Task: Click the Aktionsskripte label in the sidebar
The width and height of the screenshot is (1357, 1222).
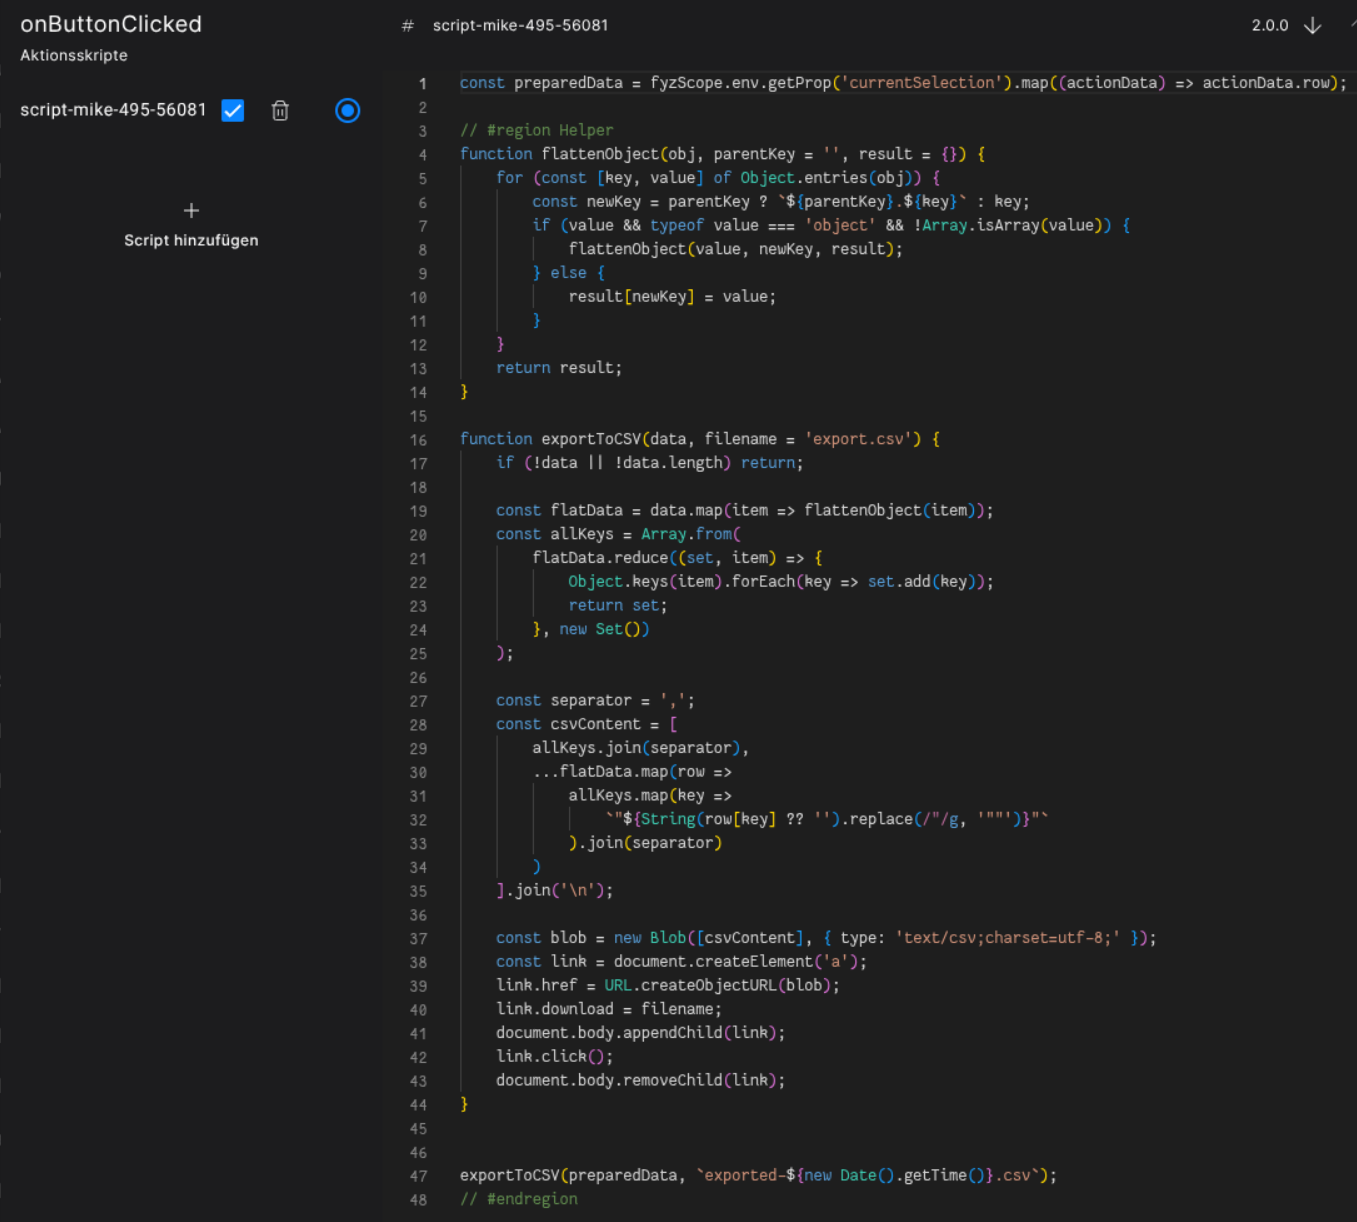Action: coord(73,56)
